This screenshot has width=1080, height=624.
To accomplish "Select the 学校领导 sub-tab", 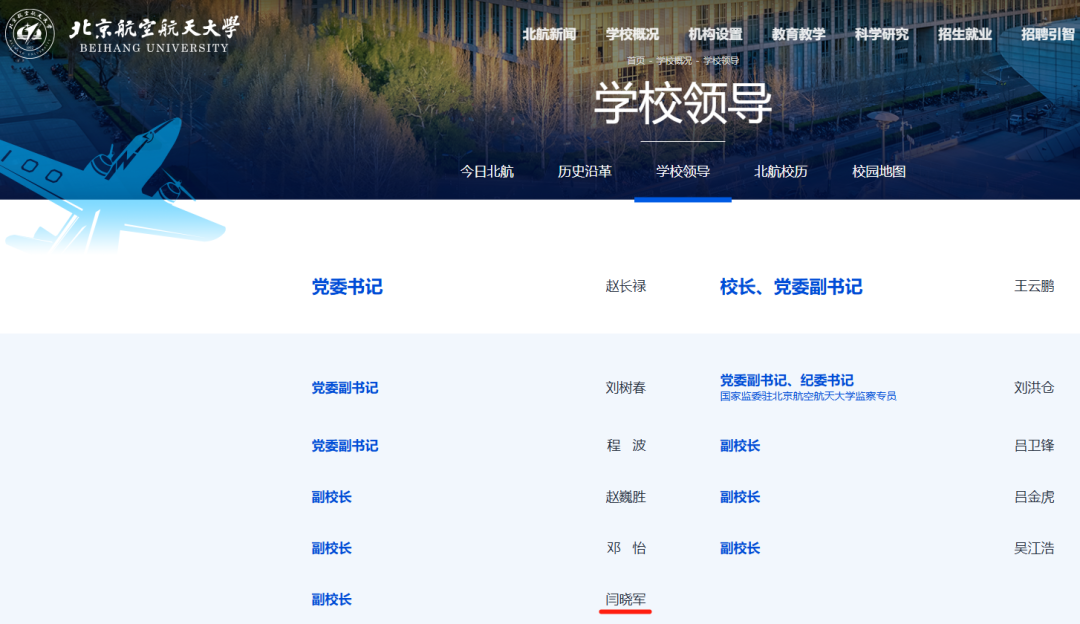I will pos(683,171).
